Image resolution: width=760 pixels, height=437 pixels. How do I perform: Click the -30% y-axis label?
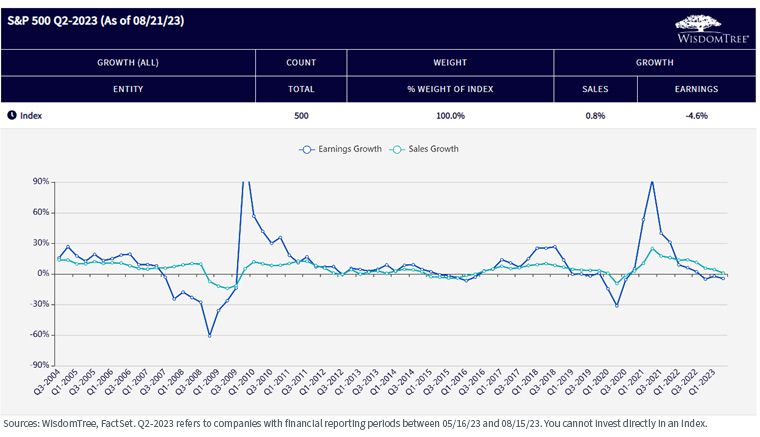pos(40,304)
